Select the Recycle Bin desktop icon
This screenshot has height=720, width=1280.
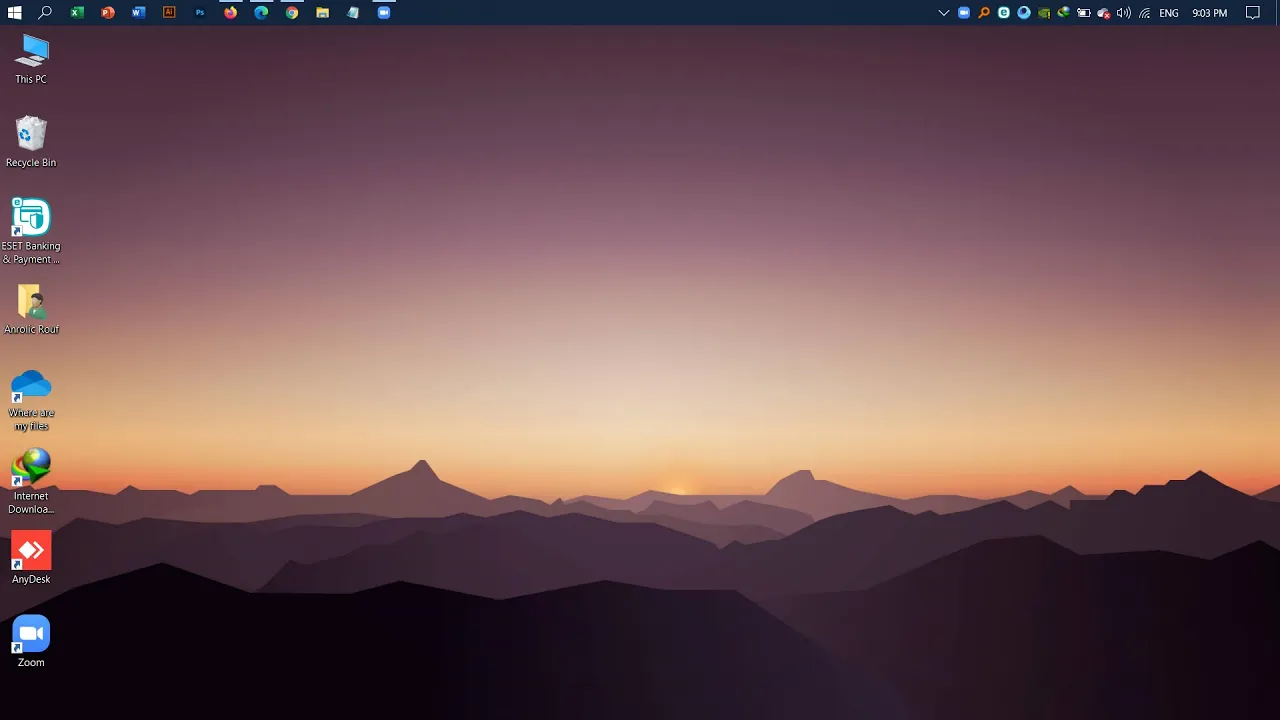tap(31, 142)
